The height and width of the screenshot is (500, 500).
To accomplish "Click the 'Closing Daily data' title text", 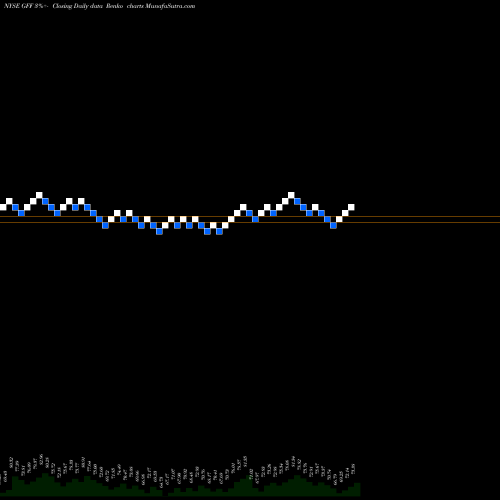I will coord(77,6).
